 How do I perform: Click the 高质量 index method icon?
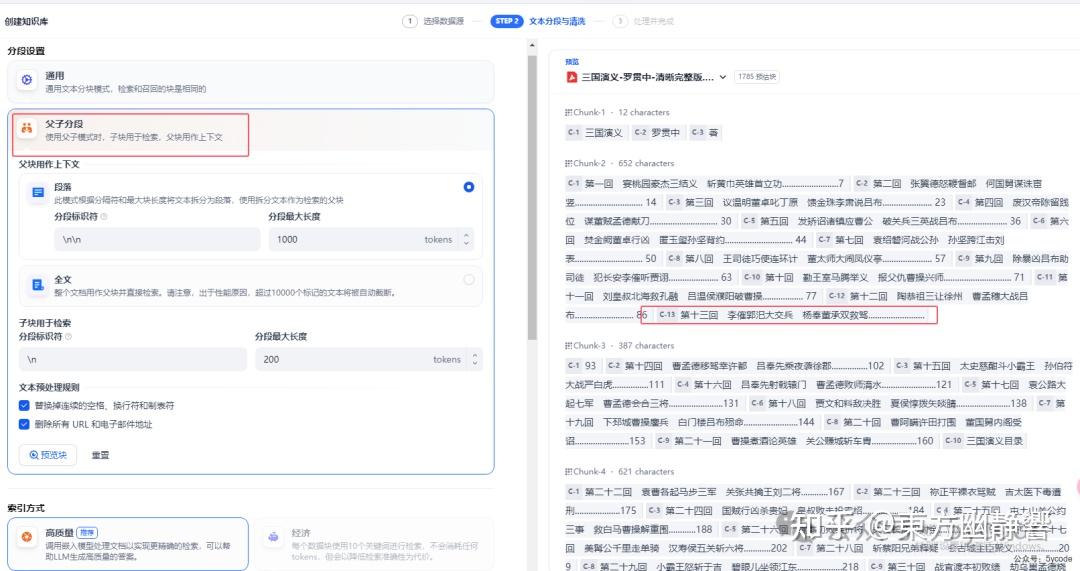click(27, 537)
